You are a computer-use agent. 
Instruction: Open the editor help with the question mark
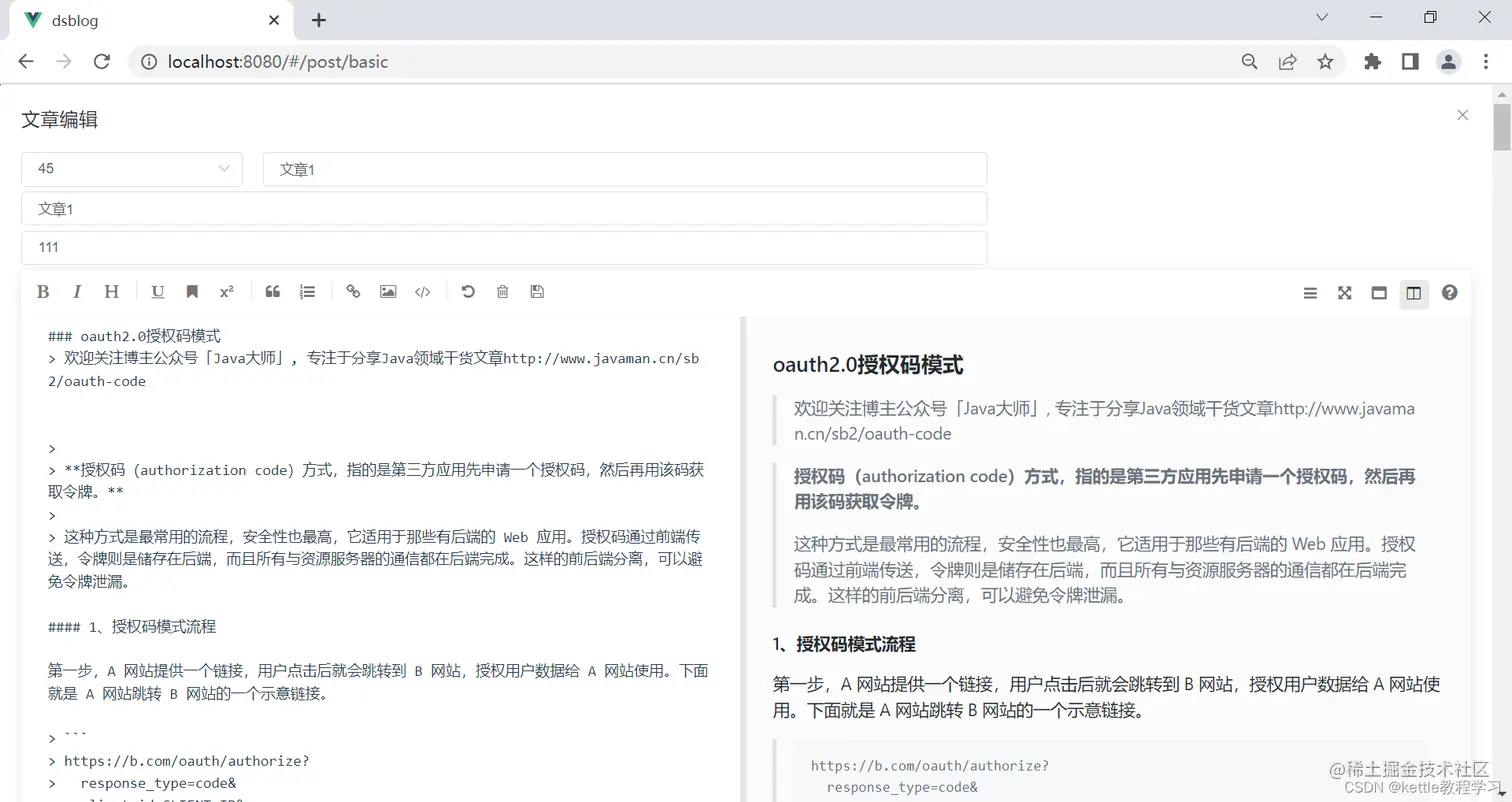[1450, 292]
